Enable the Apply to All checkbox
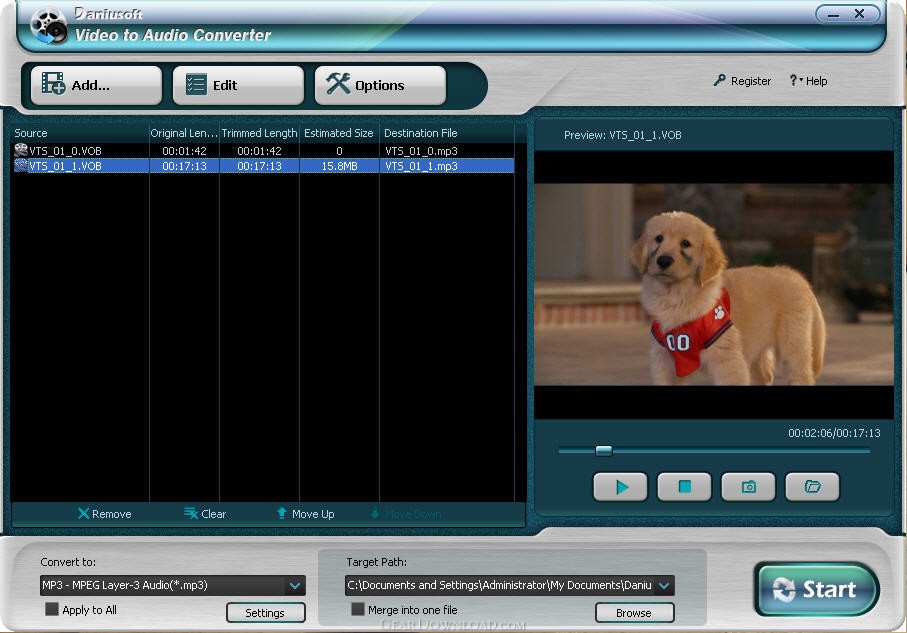 pos(52,609)
